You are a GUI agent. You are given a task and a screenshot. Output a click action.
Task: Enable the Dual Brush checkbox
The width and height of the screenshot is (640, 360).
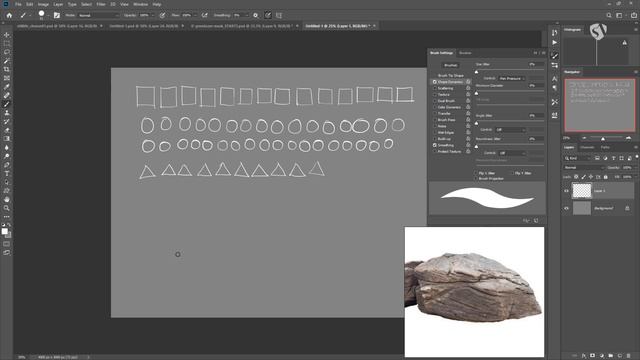(435, 101)
